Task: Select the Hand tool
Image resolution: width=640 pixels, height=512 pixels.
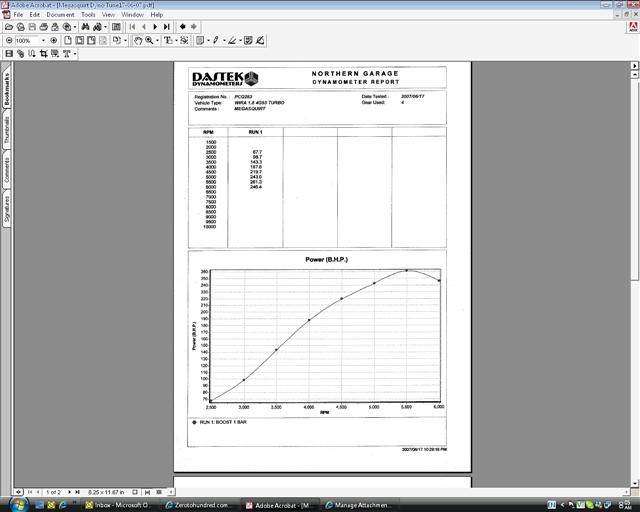Action: (138, 41)
